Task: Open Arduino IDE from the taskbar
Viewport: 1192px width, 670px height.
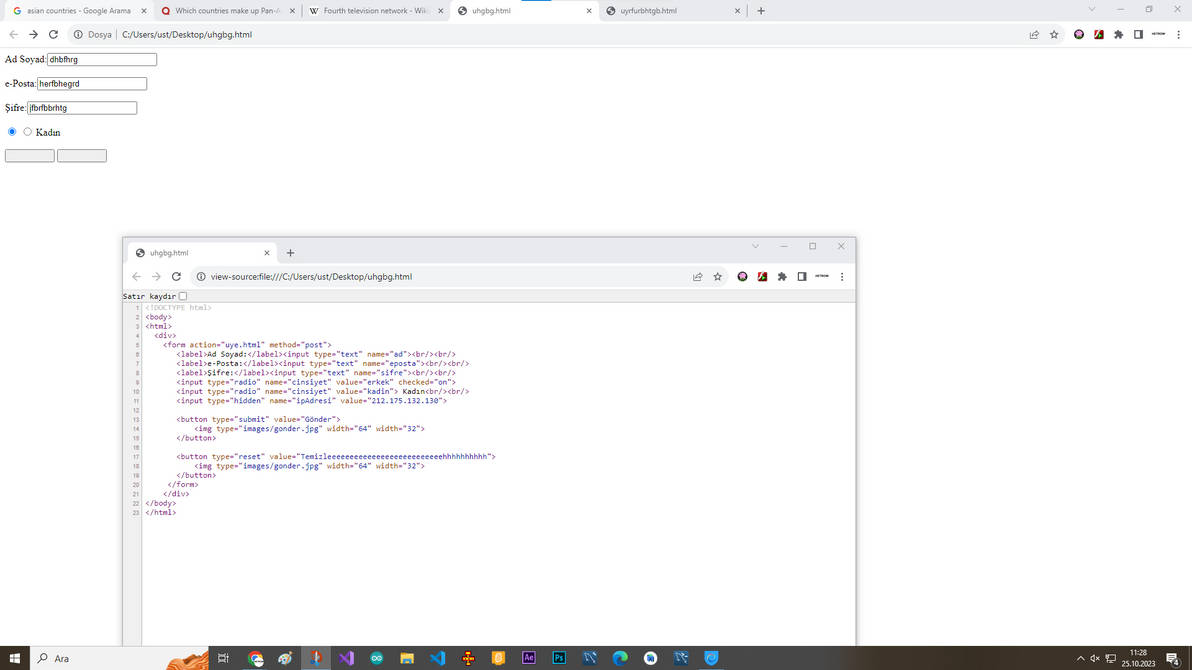Action: coord(376,658)
